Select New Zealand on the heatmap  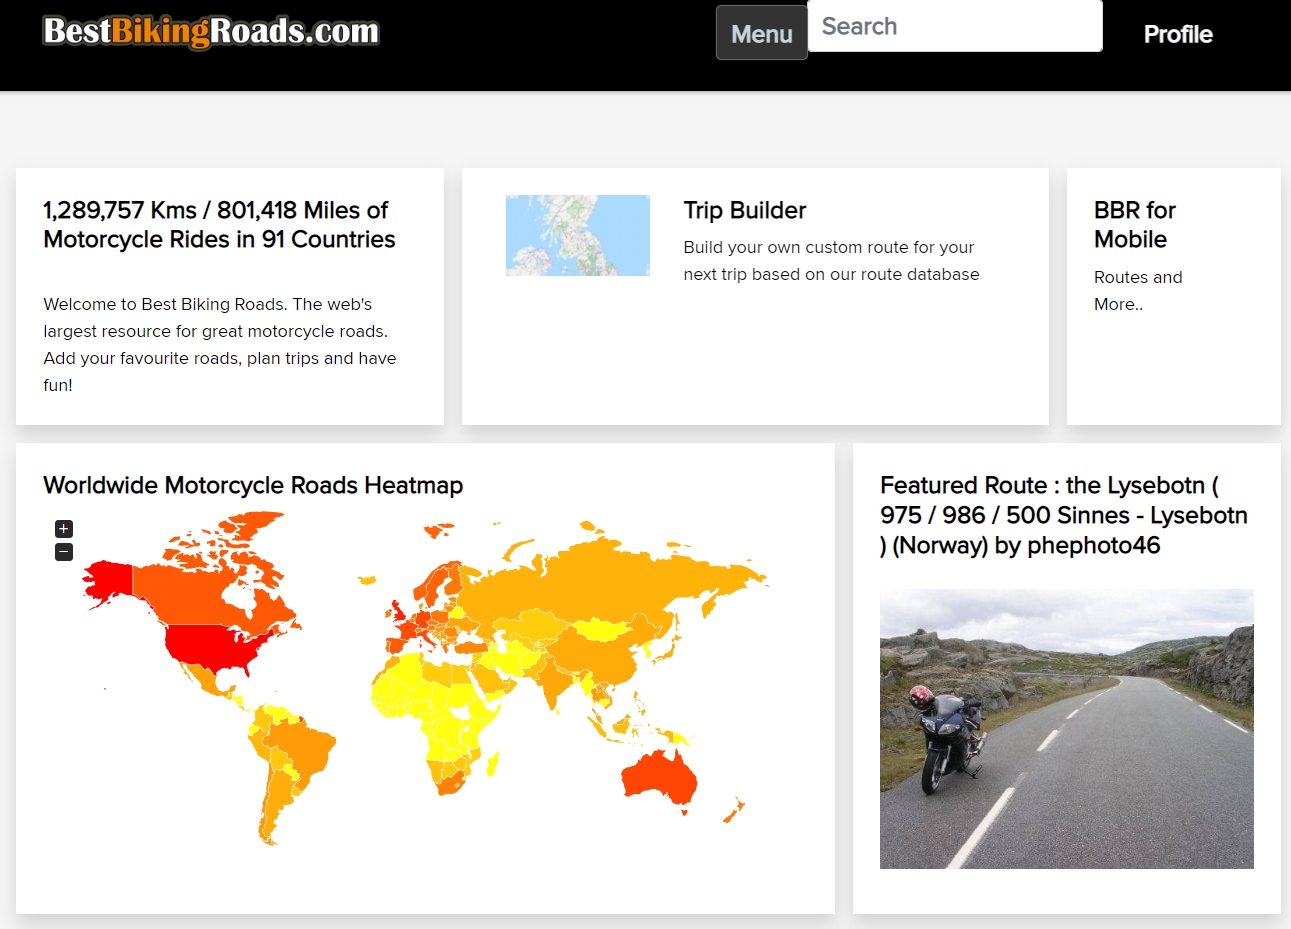pos(734,811)
